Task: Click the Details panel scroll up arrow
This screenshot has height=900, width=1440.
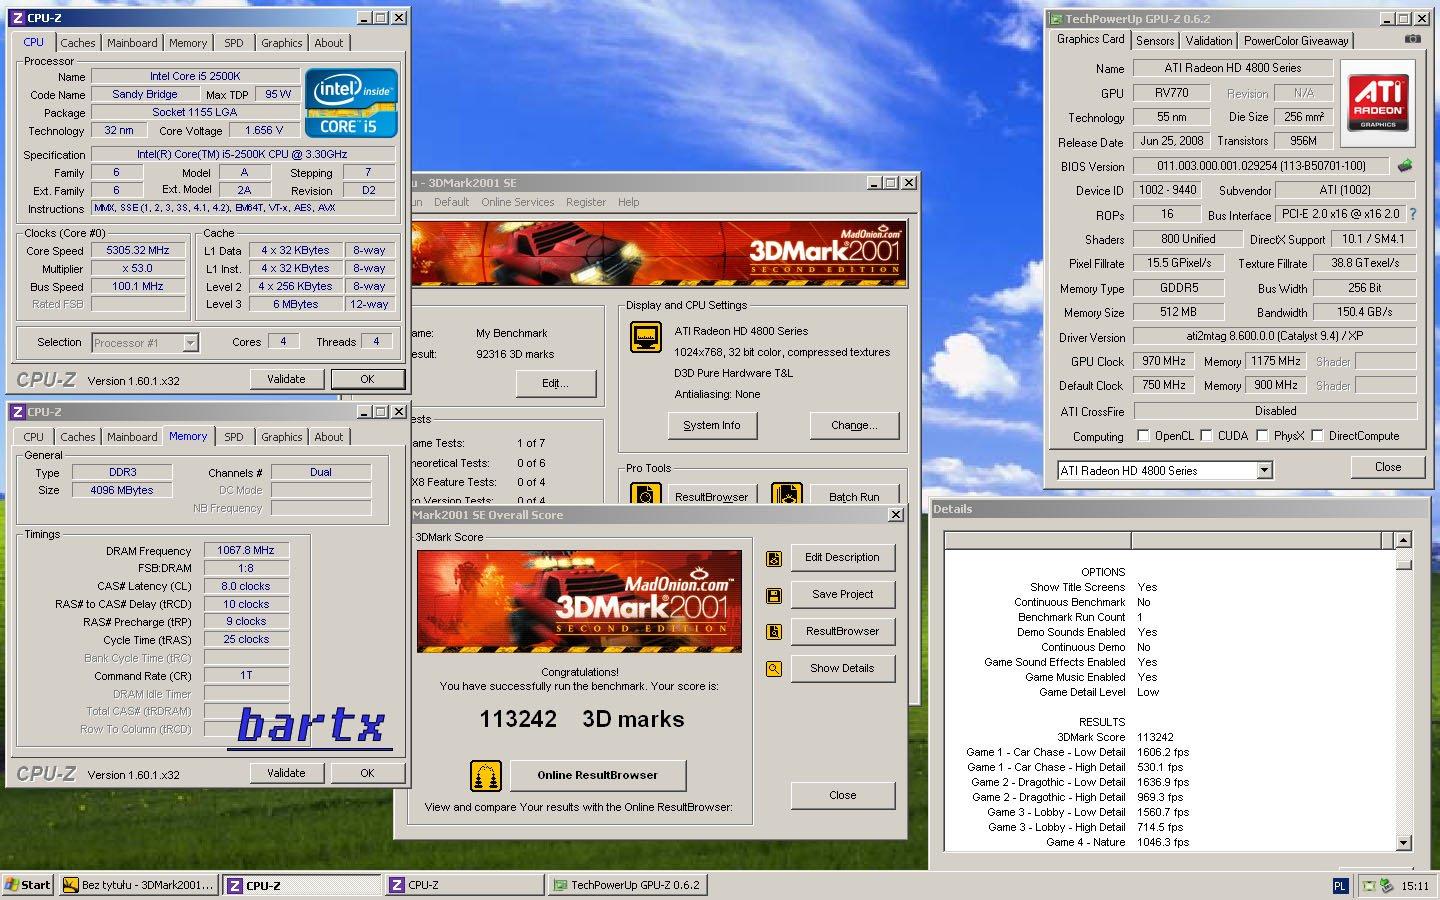Action: click(x=1403, y=541)
